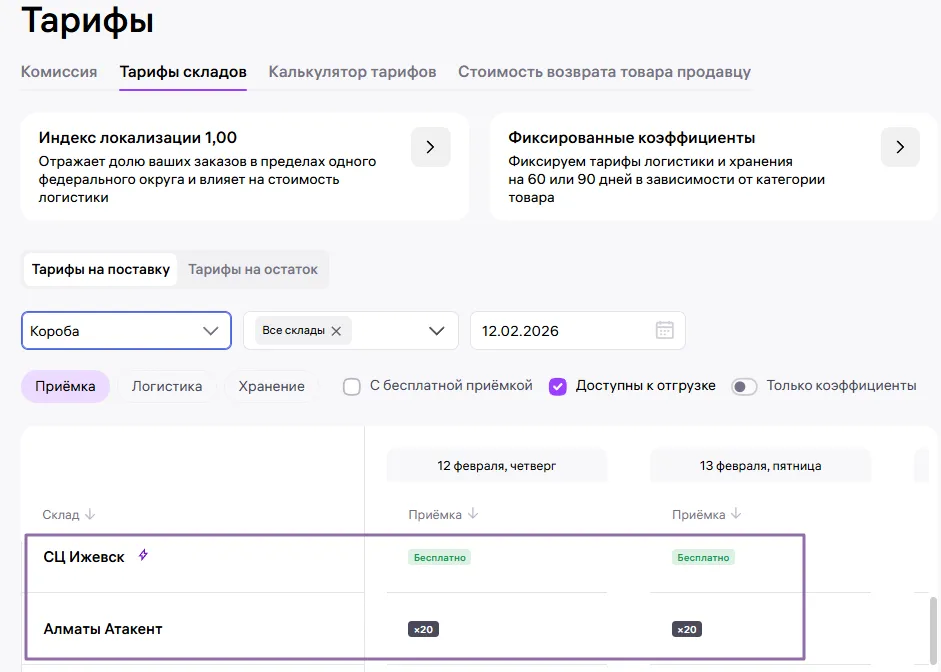Open the Фиксированные коэффициенты arrow button

[899, 147]
